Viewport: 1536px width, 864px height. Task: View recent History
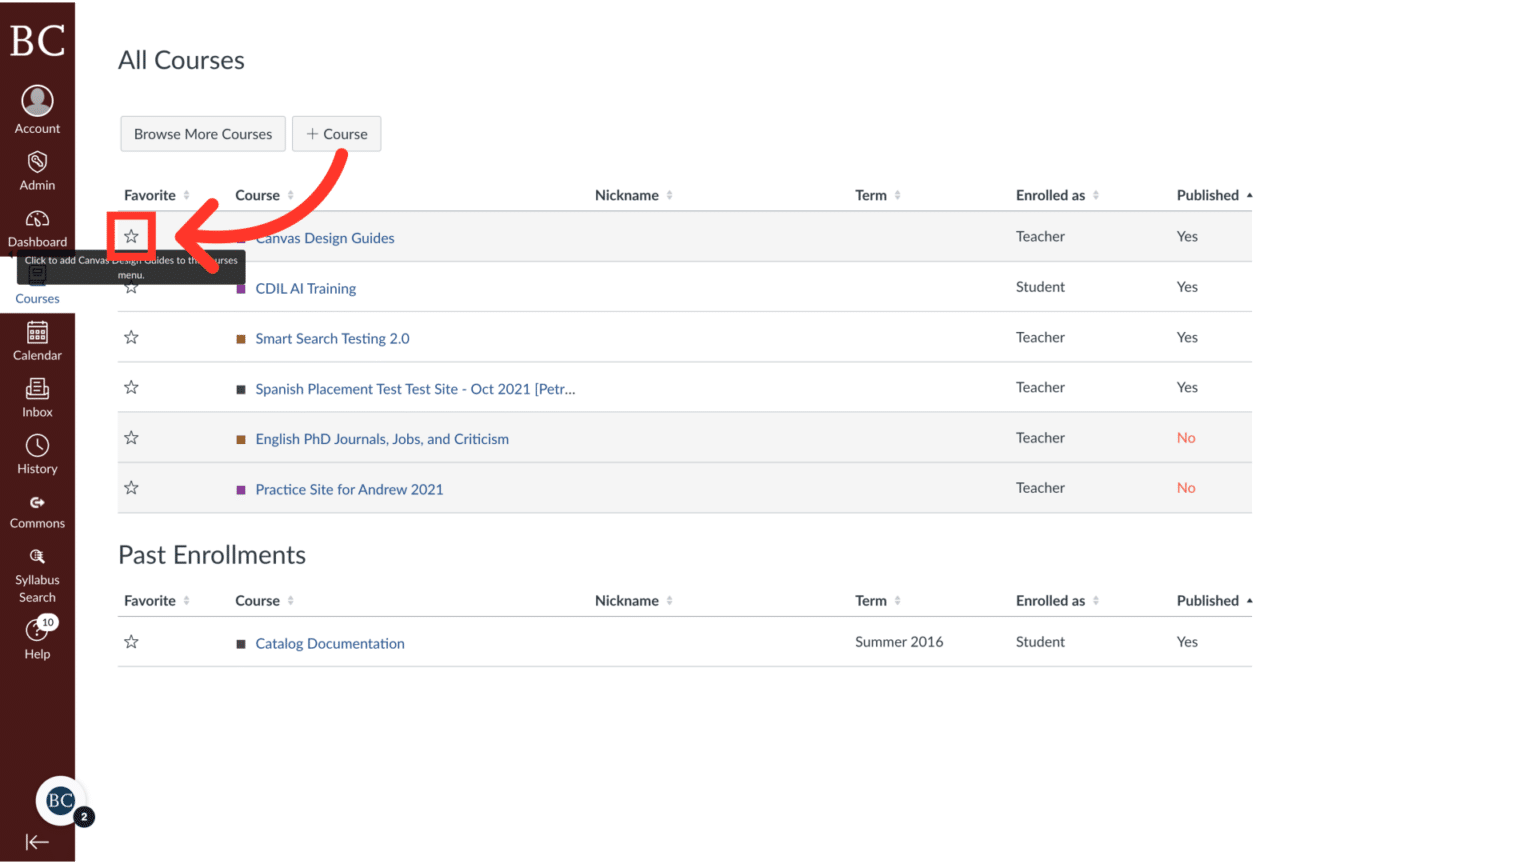[37, 453]
